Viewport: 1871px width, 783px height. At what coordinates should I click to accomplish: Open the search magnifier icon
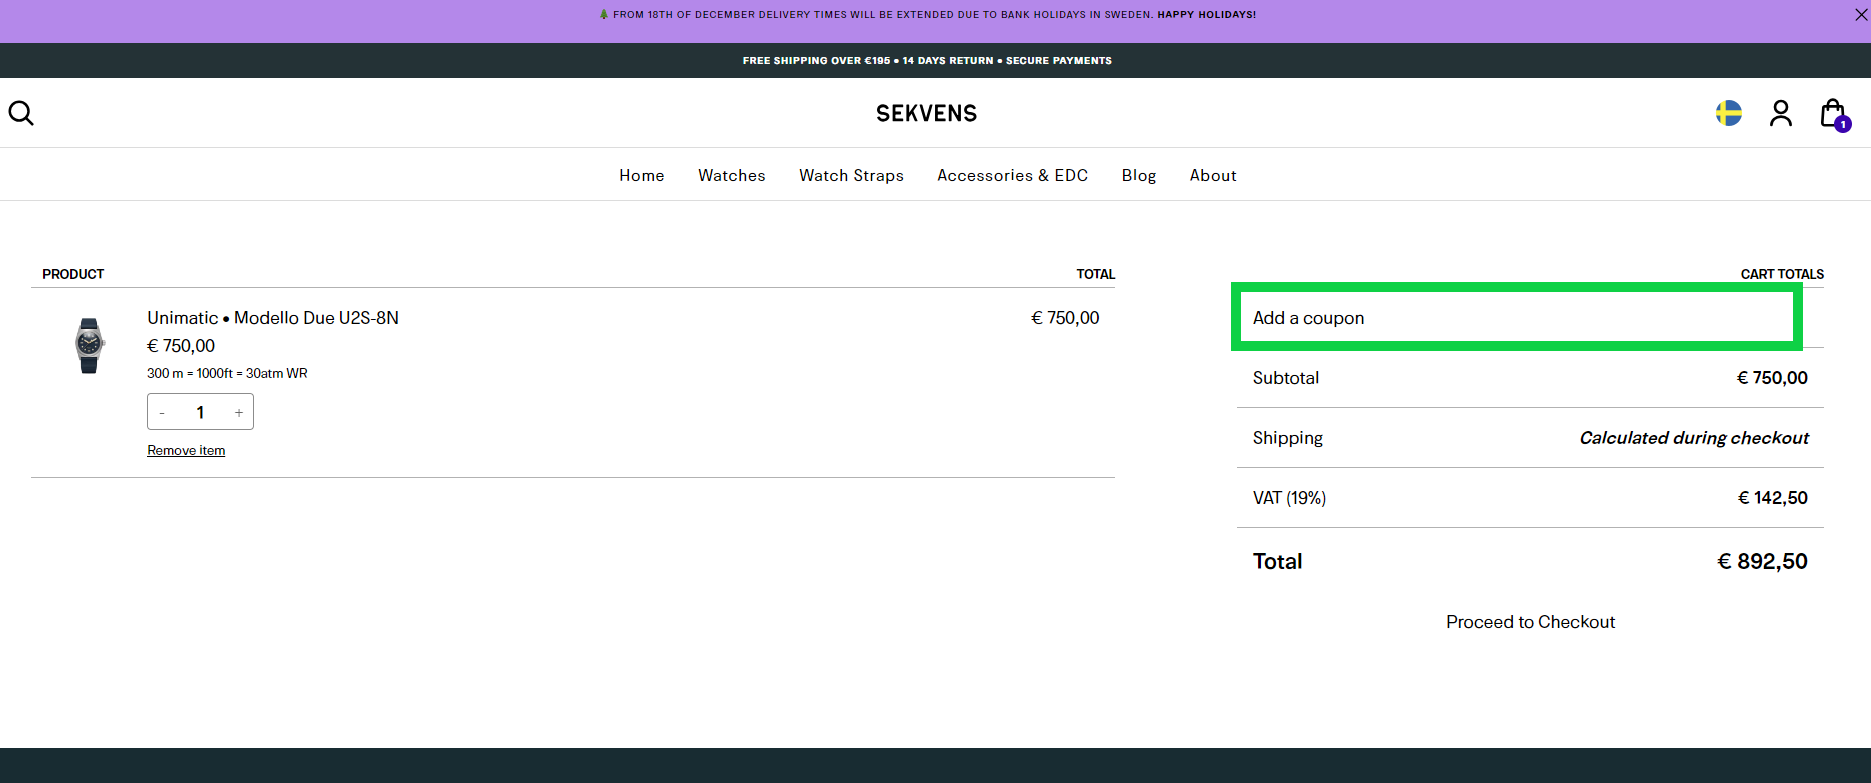(x=21, y=113)
